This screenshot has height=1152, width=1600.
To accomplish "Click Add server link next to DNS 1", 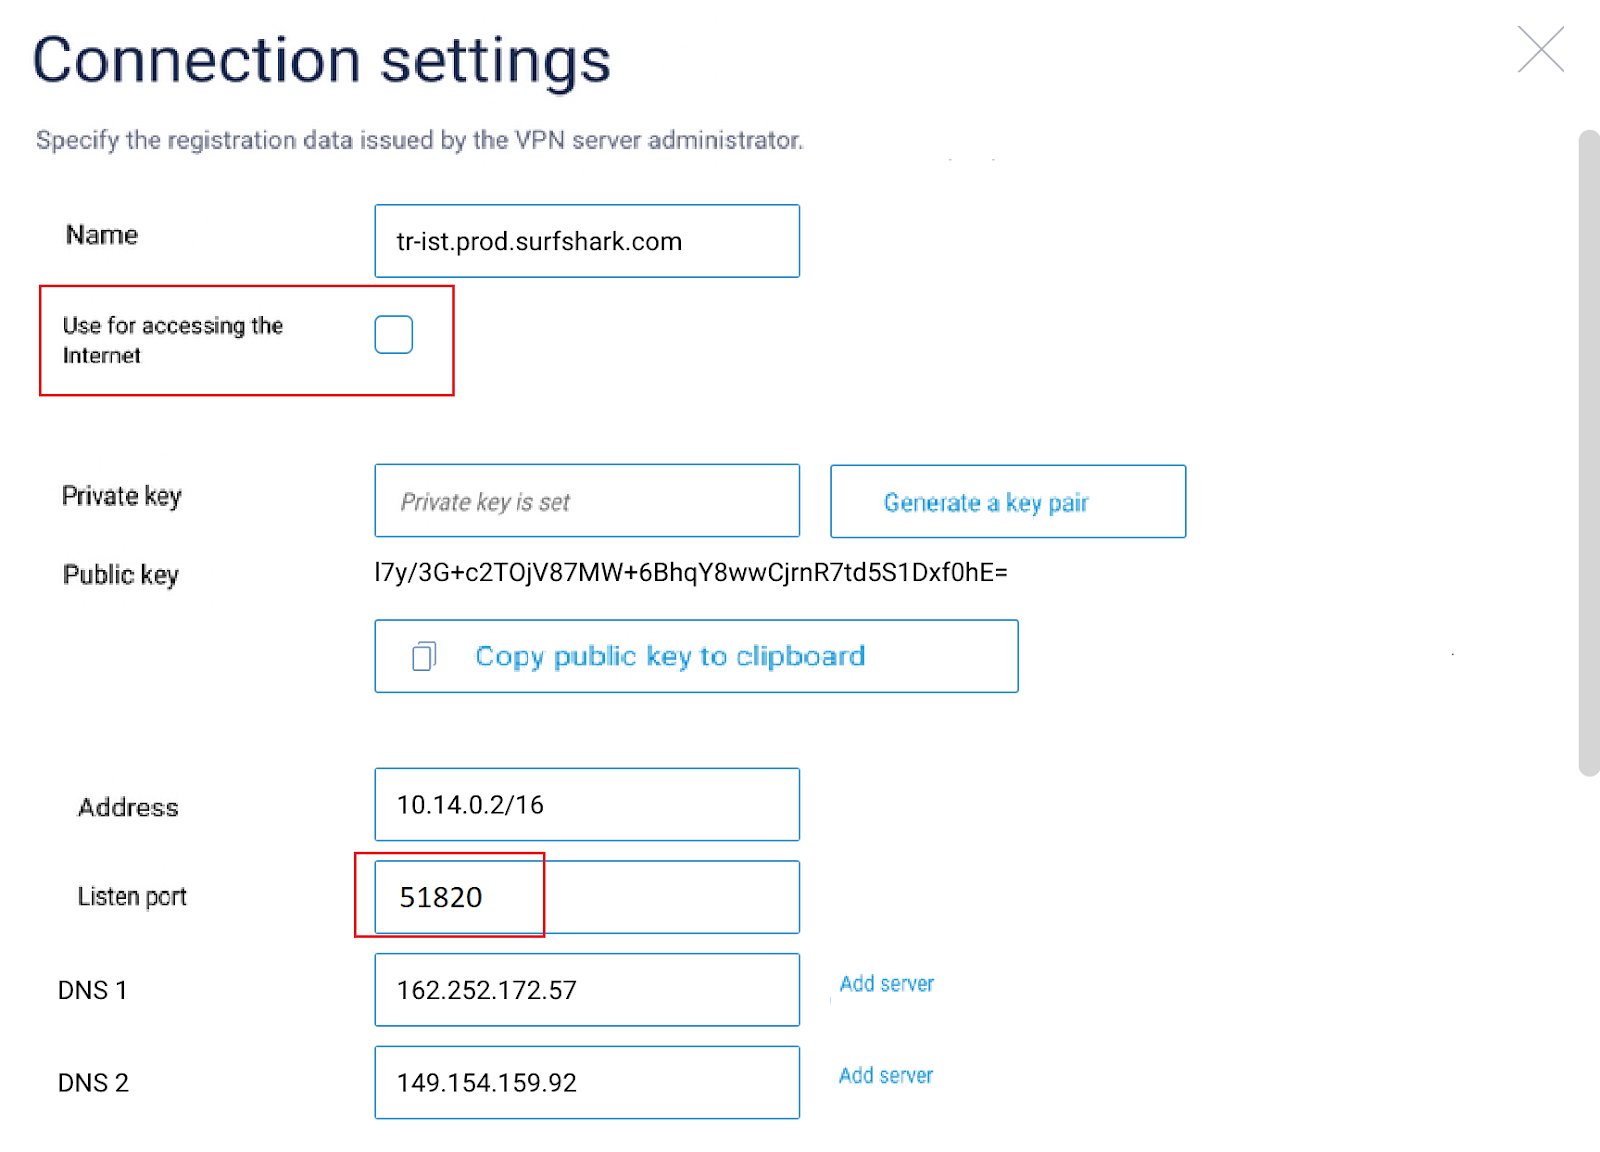I will [886, 984].
